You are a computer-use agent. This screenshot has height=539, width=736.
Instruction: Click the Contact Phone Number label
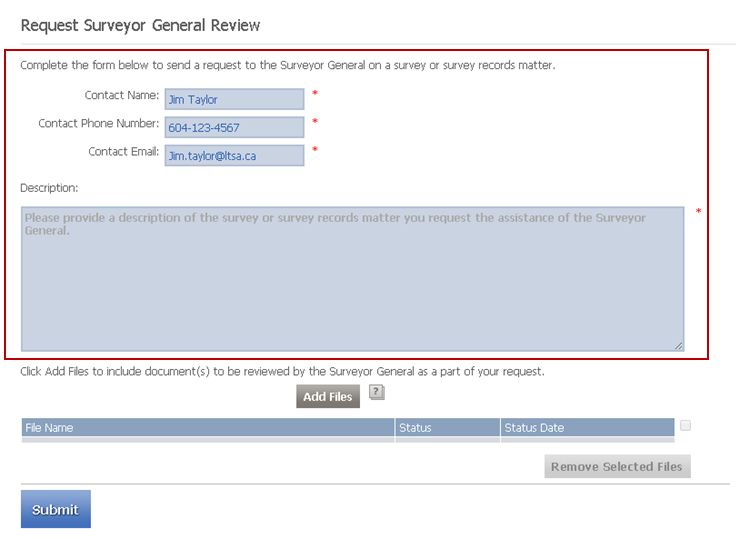99,123
